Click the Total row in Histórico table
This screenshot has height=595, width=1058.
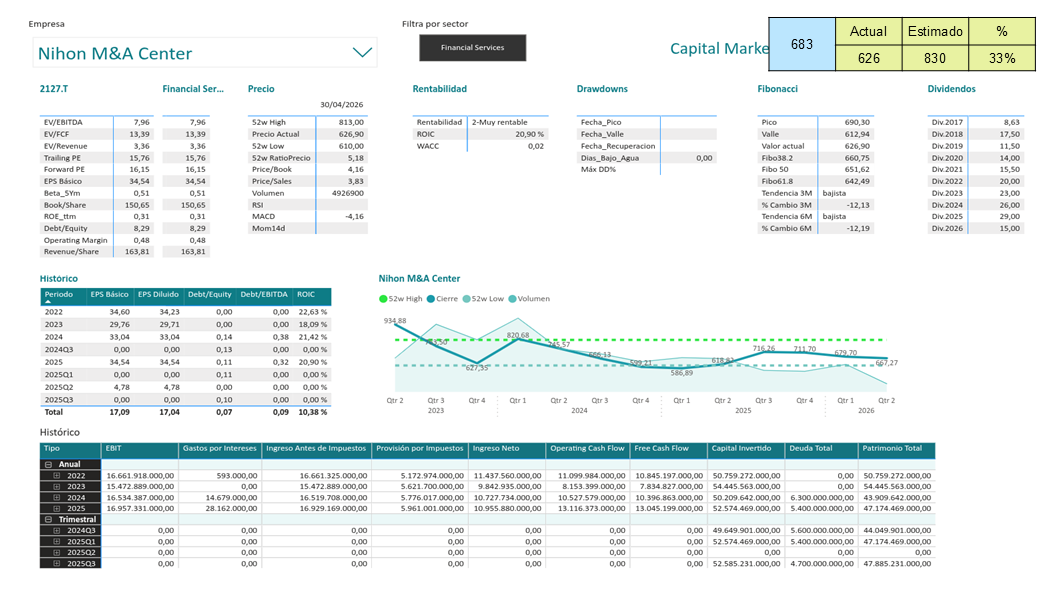[185, 412]
